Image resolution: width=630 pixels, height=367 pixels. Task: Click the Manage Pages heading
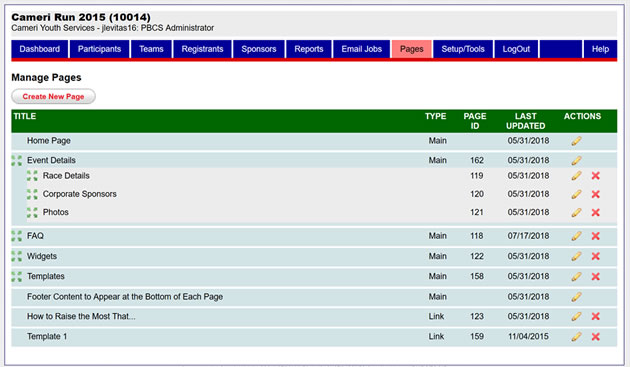pos(46,78)
